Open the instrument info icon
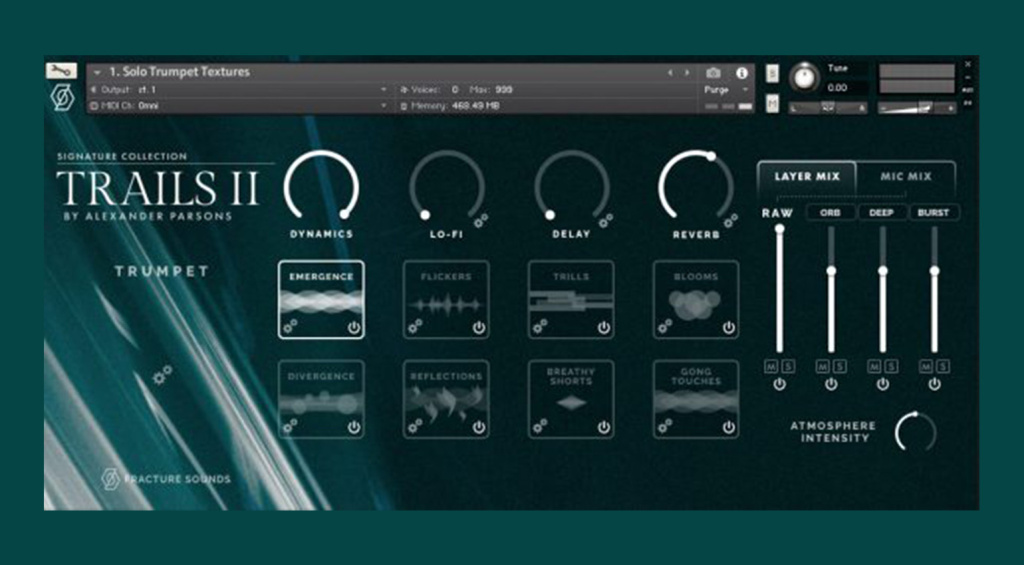Image resolution: width=1024 pixels, height=565 pixels. [742, 73]
